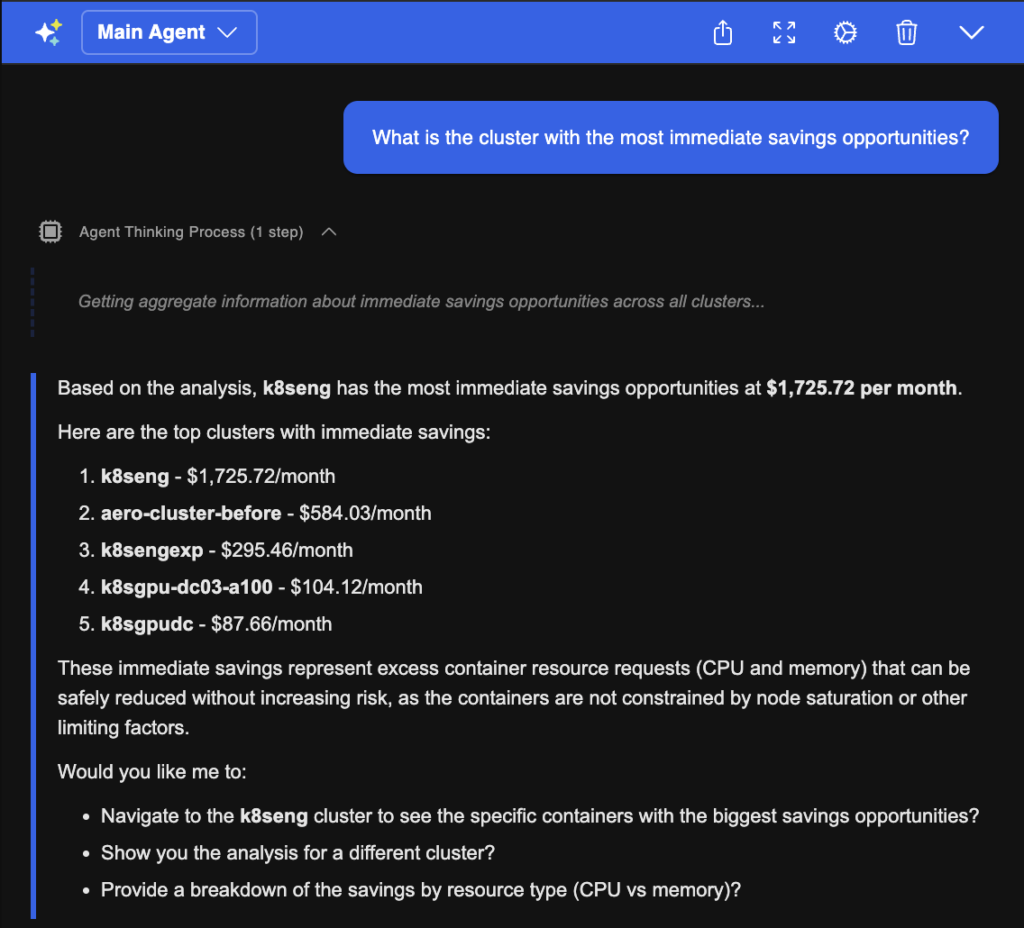Image resolution: width=1024 pixels, height=928 pixels.
Task: Click the Getting aggregate information status text
Action: pyautogui.click(x=420, y=301)
